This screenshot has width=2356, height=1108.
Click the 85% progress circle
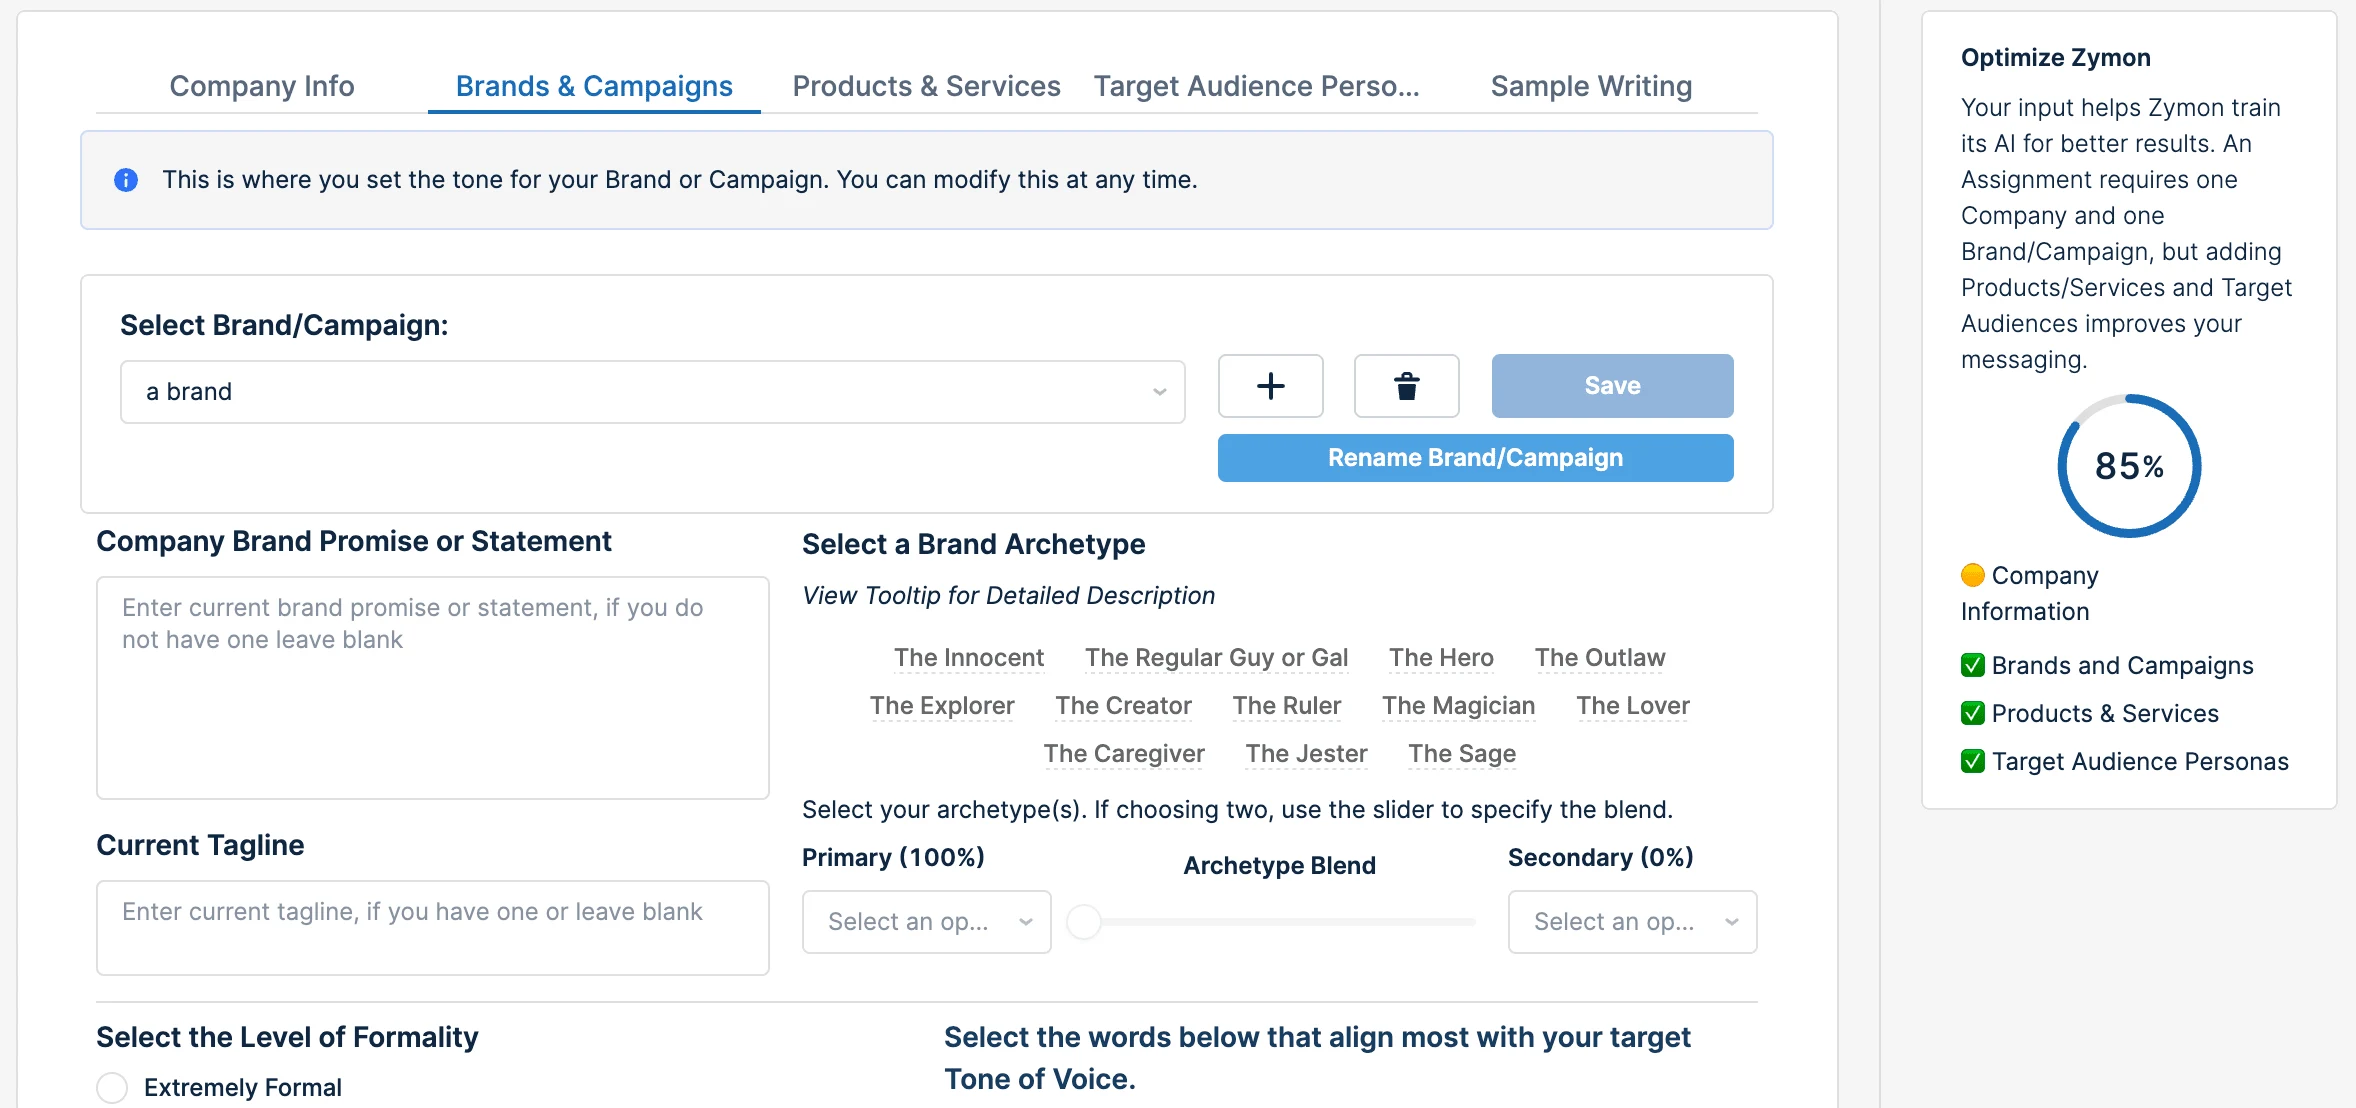tap(2129, 466)
